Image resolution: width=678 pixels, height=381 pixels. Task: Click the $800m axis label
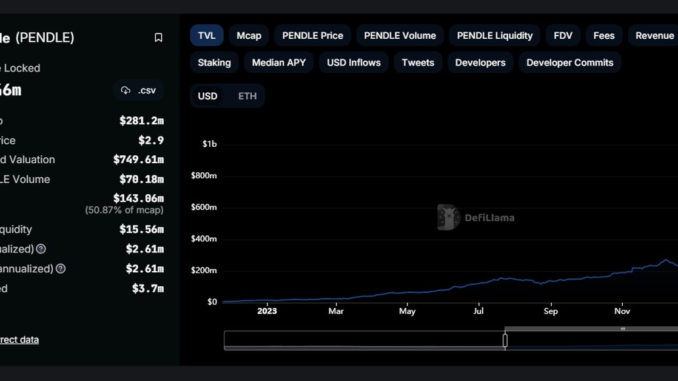click(204, 176)
